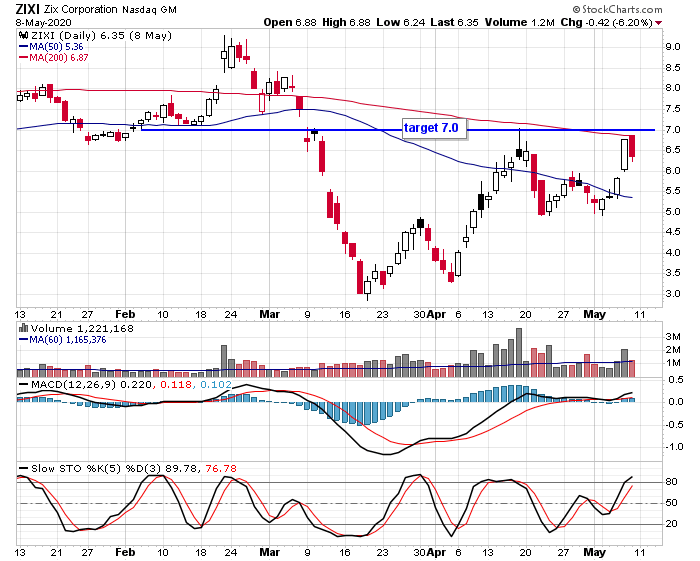Click the Volume 1,221,168 legend text
Image resolution: width=700 pixels, height=561 pixels.
tap(82, 329)
